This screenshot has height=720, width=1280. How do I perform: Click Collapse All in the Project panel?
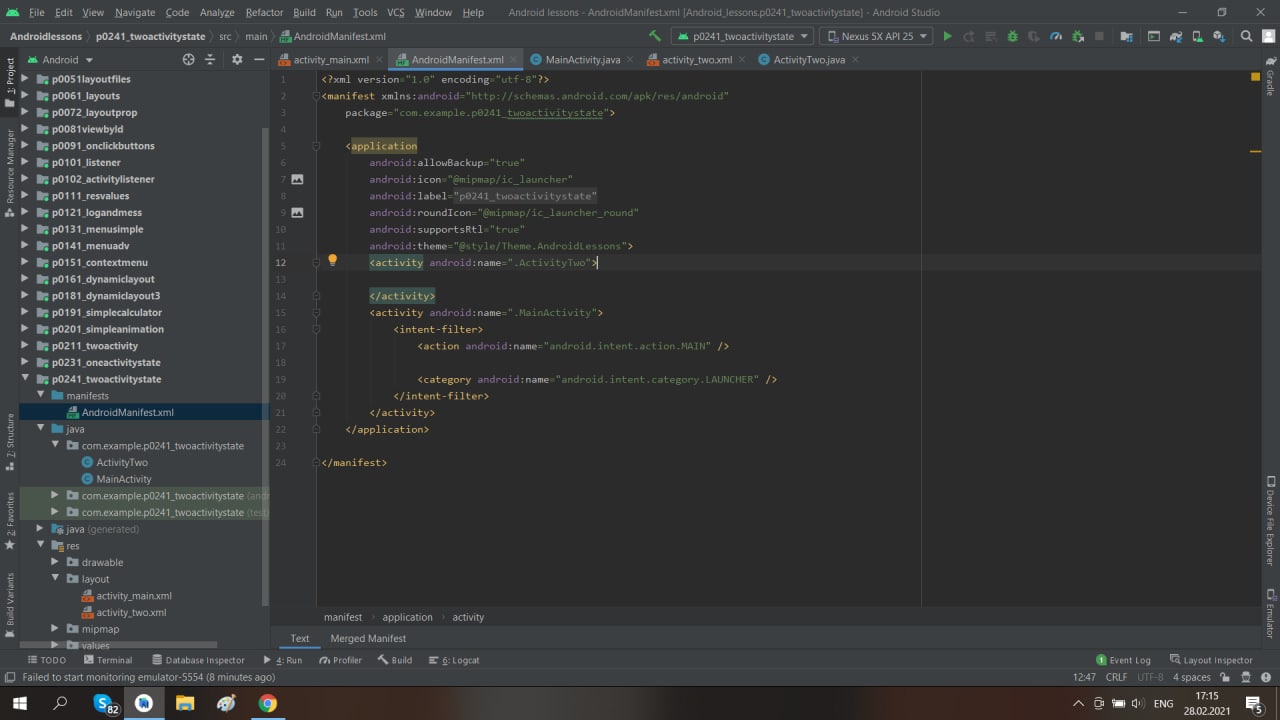210,60
